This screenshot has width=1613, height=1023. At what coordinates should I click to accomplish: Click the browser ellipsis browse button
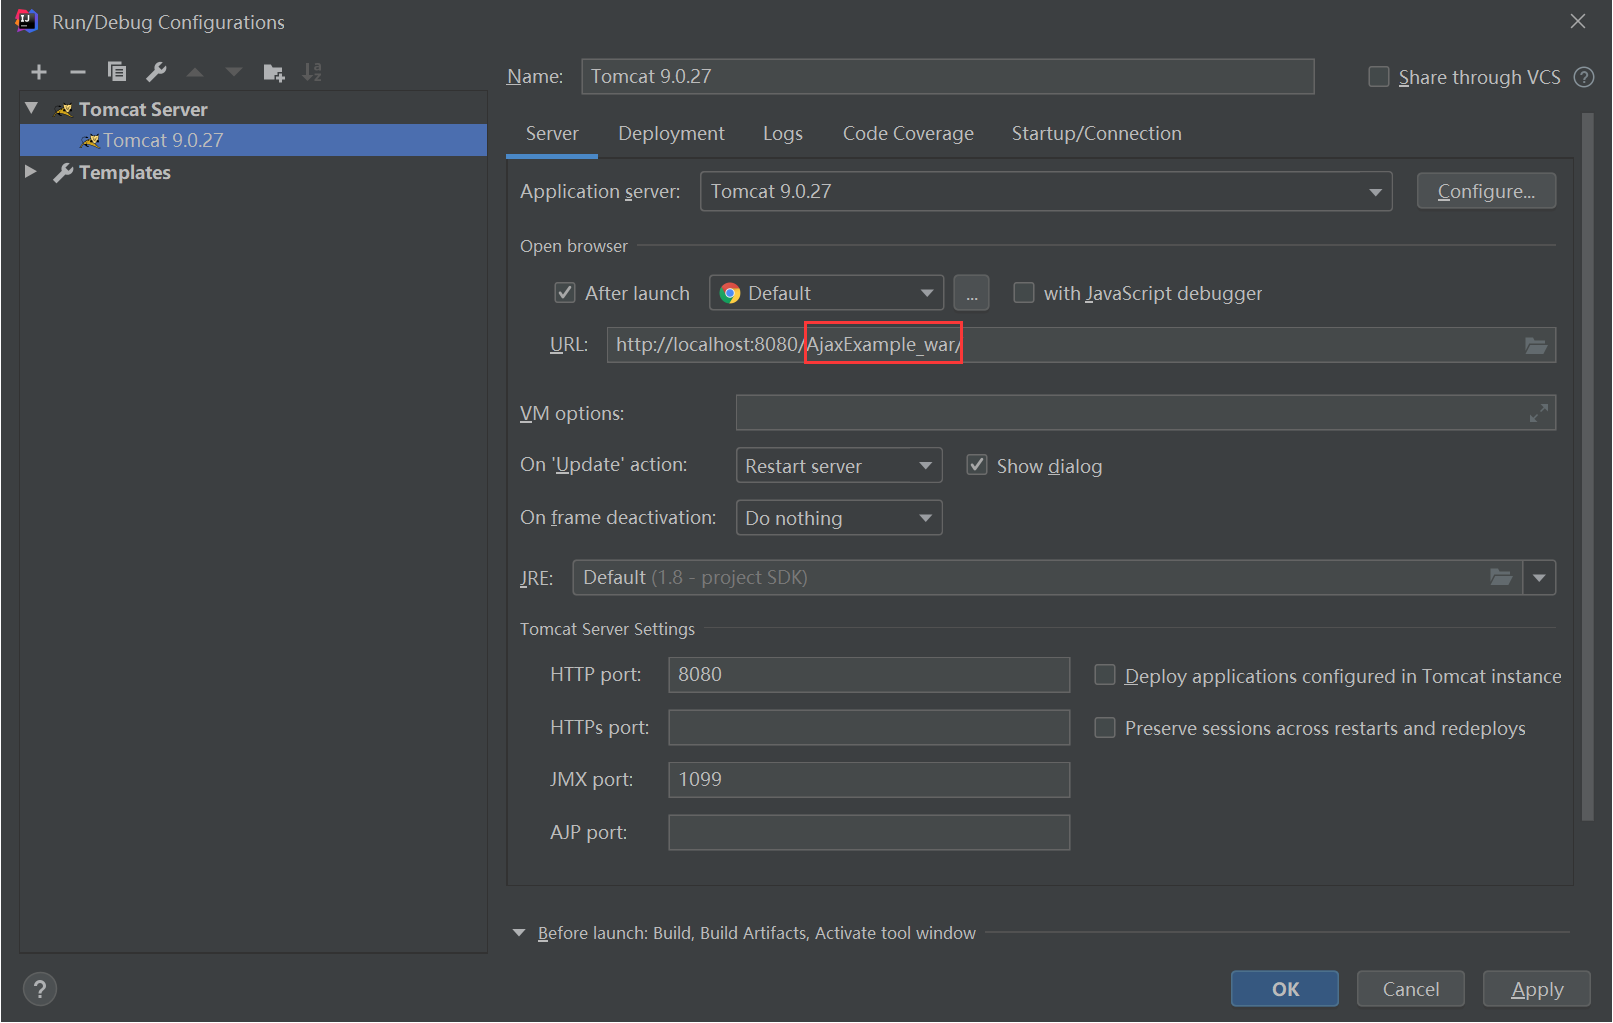tap(971, 294)
